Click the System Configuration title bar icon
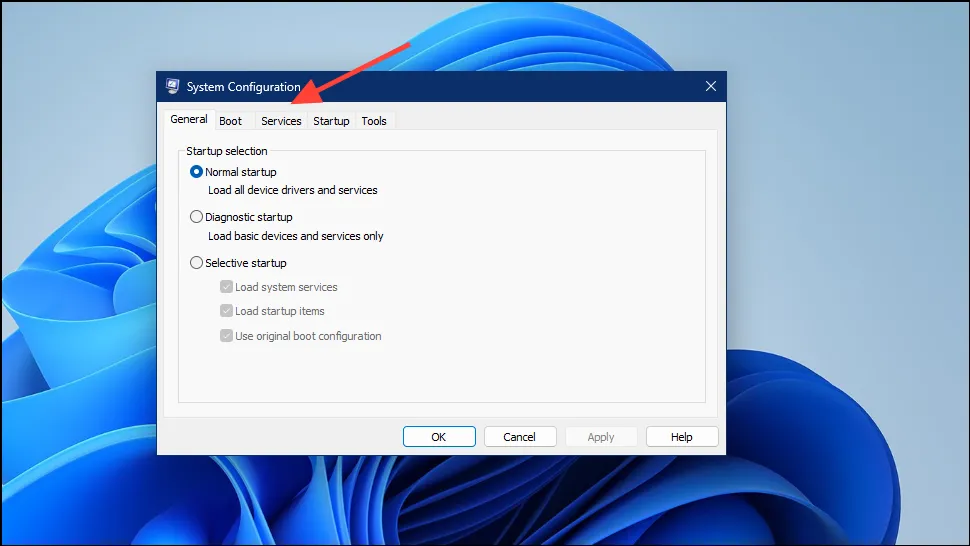 pos(173,87)
